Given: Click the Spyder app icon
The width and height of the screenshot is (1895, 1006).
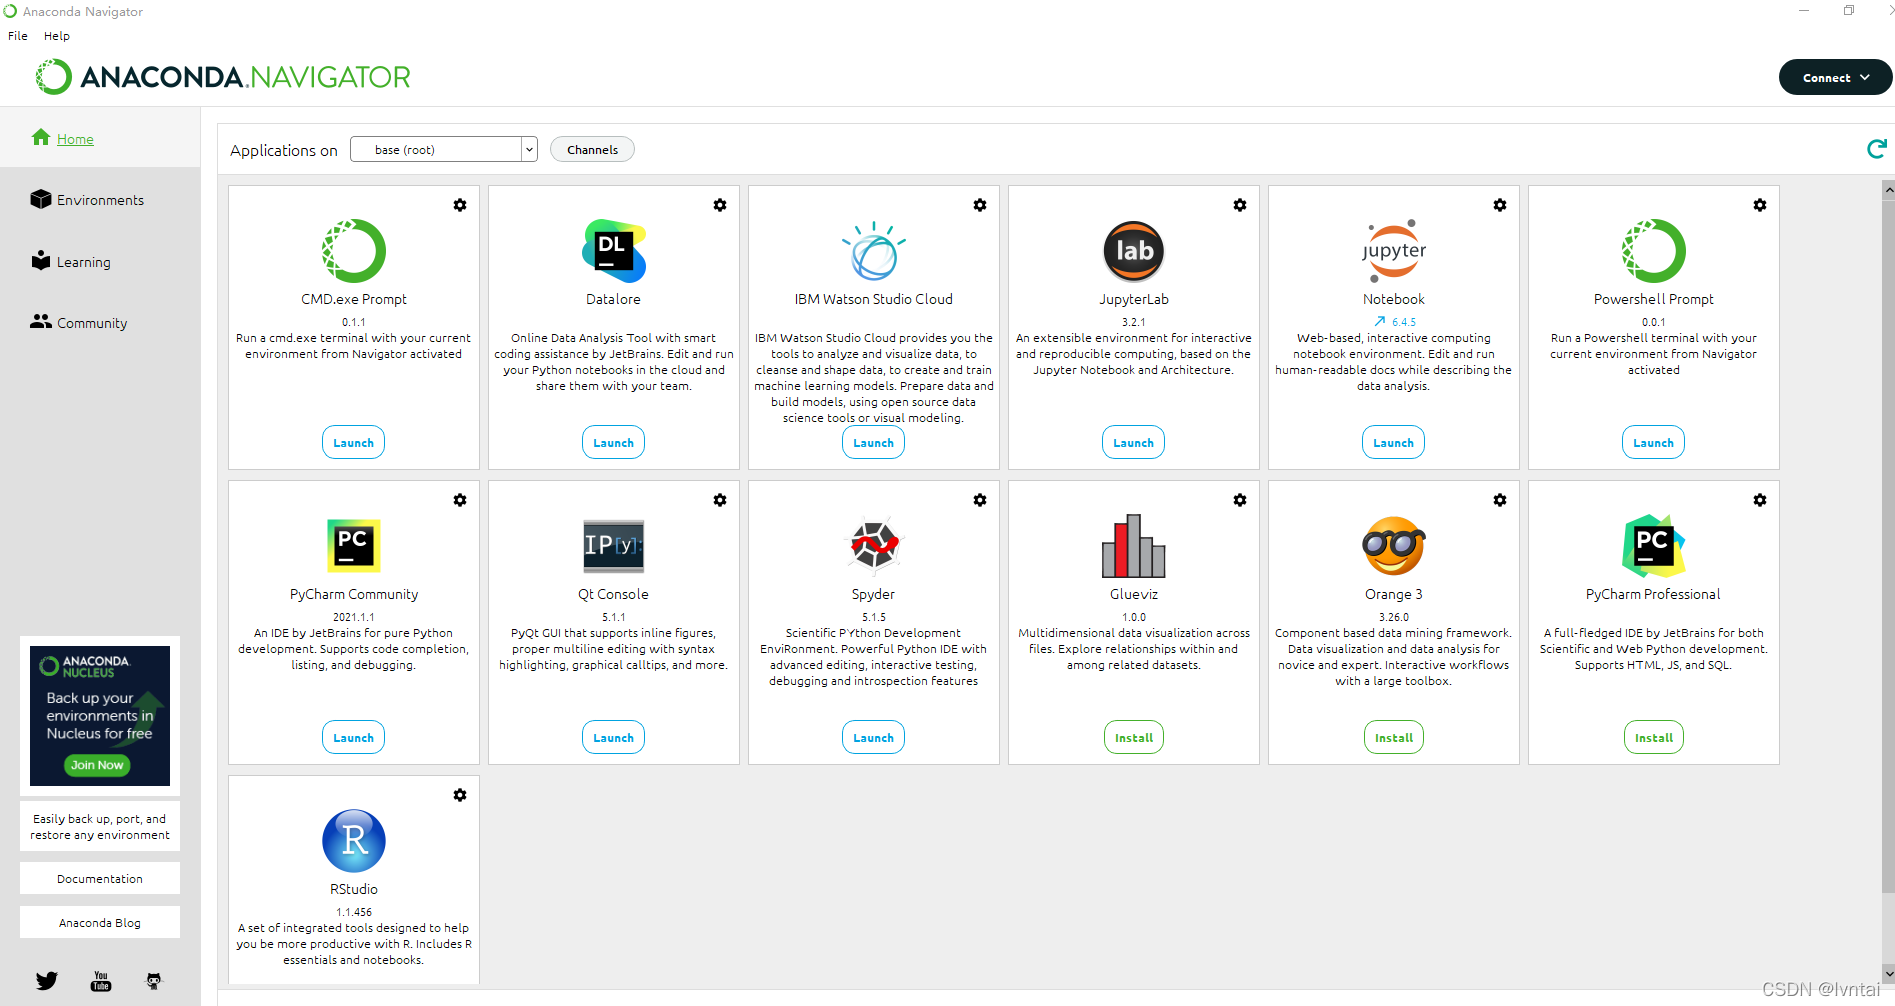Looking at the screenshot, I should (x=874, y=545).
